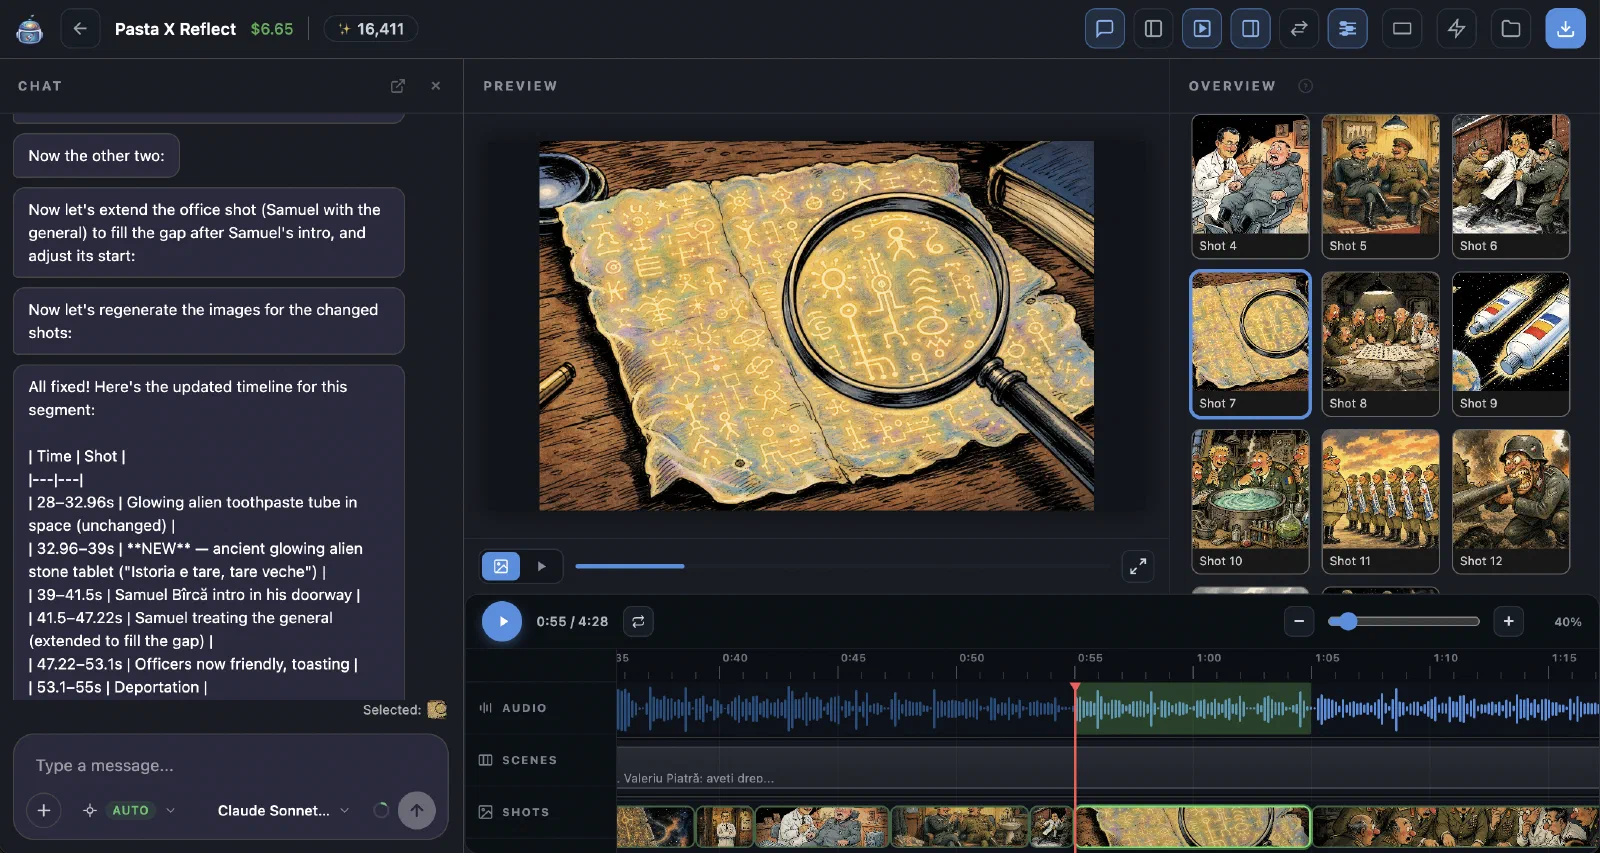Toggle the preview panel play-frame icon
This screenshot has width=1600, height=853.
pyautogui.click(x=1202, y=29)
